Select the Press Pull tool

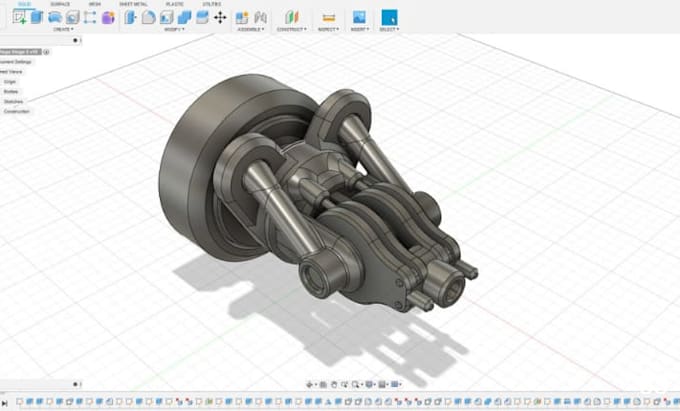[130, 17]
